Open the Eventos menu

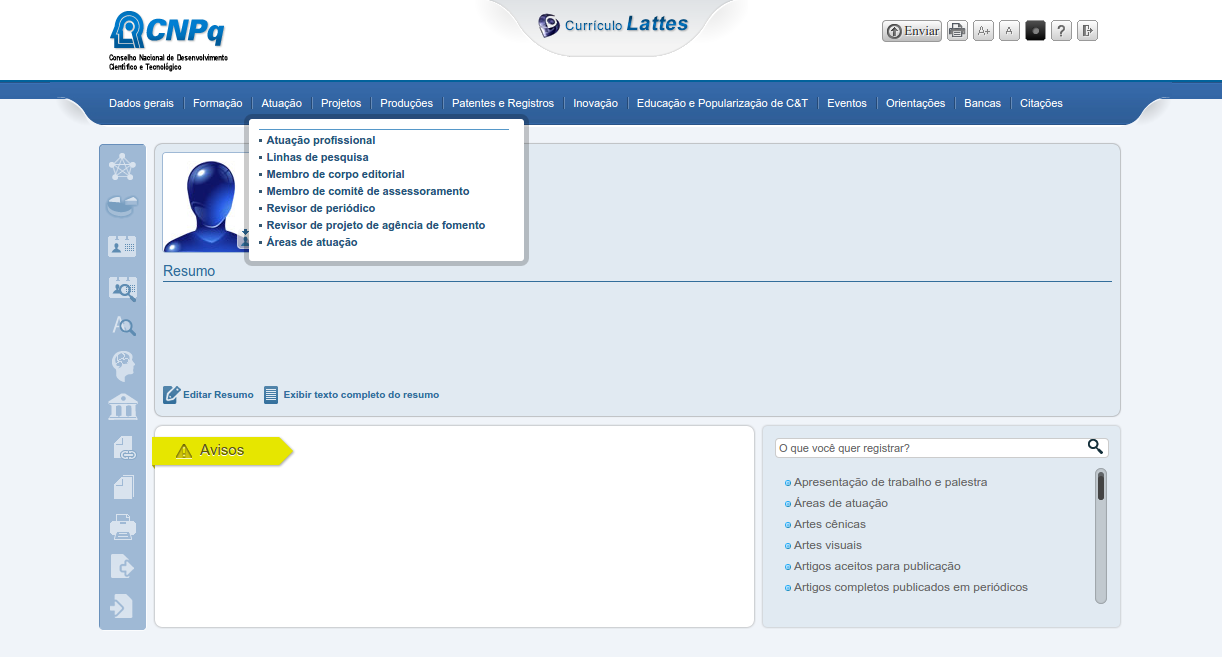pos(847,103)
